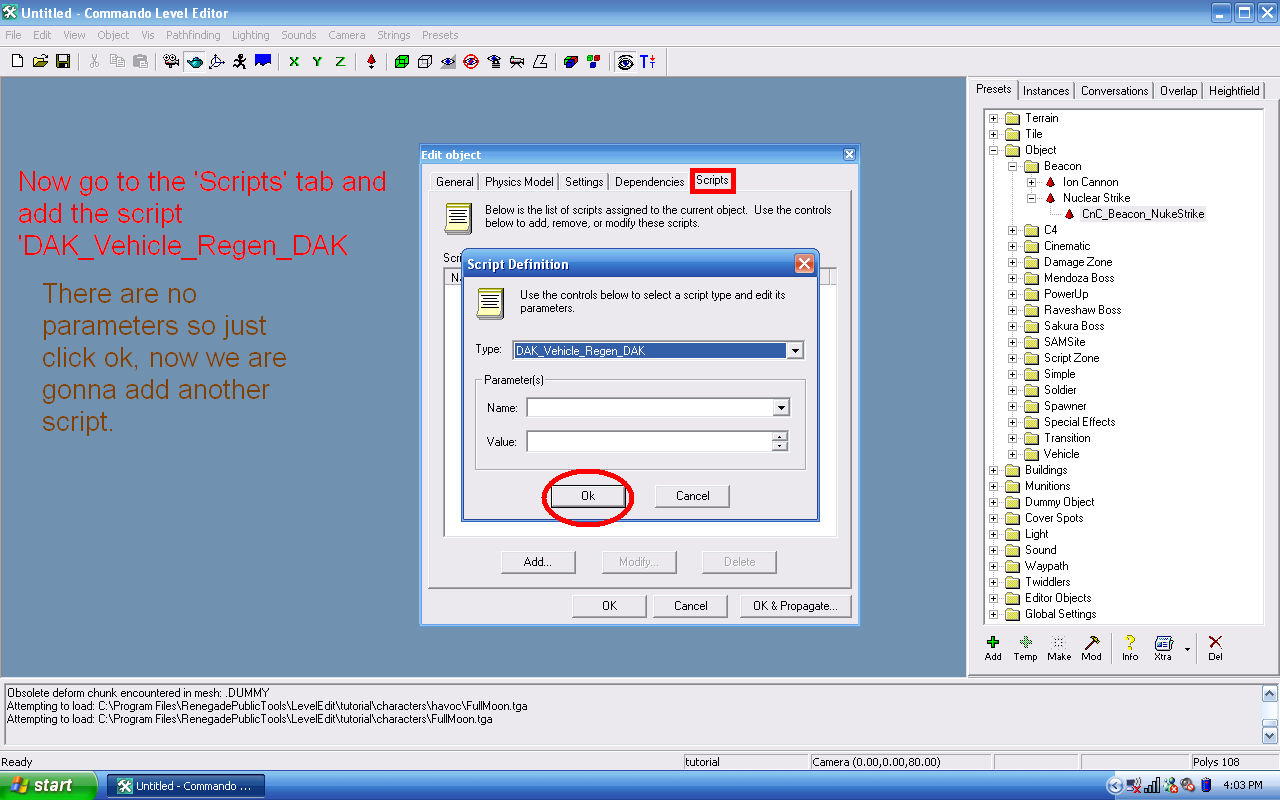Toggle the X axis restriction

(294, 62)
